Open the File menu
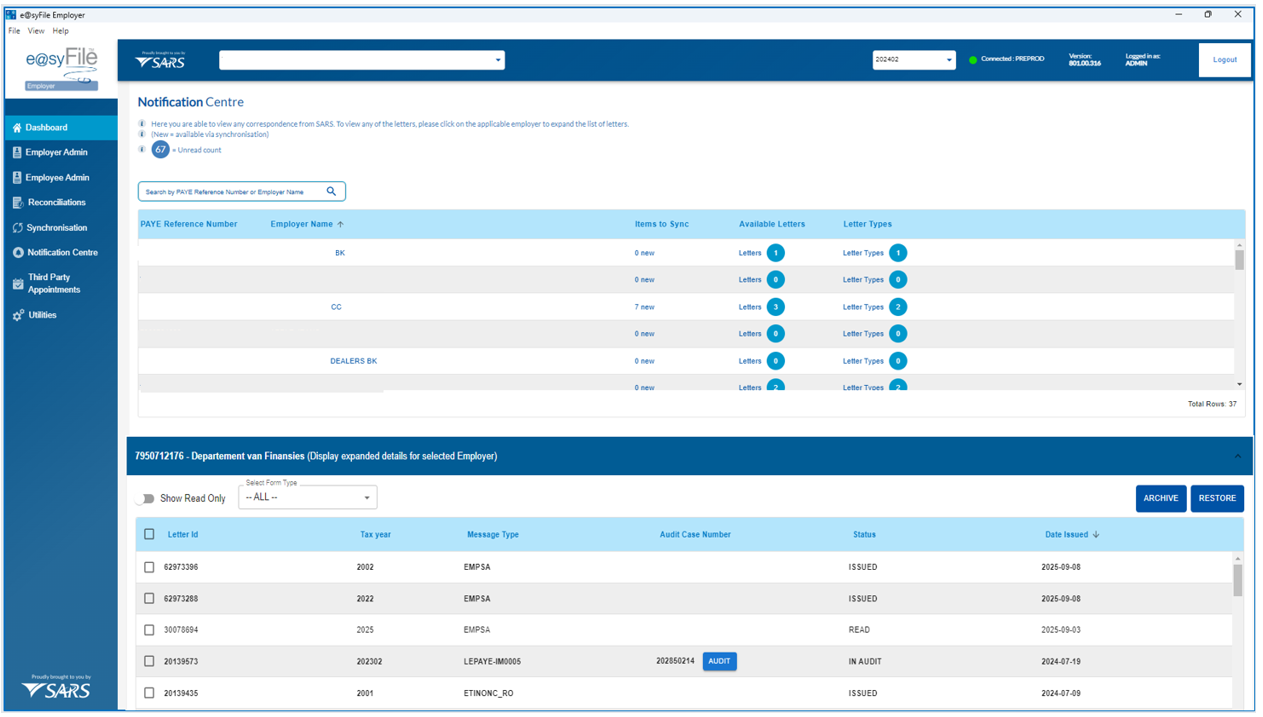The width and height of the screenshot is (1263, 717). pos(14,31)
